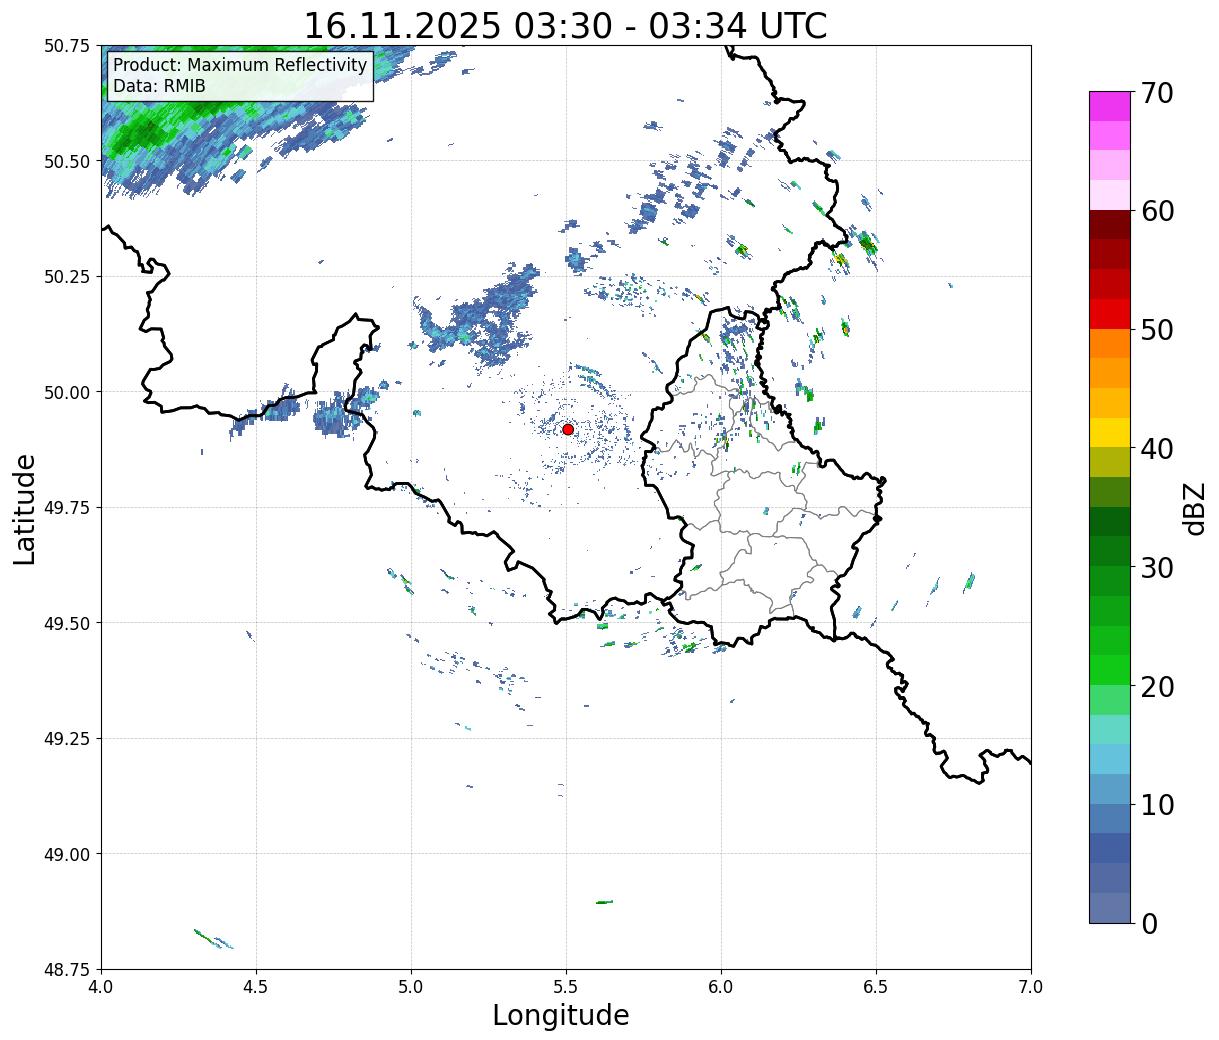The width and height of the screenshot is (1219, 1040).
Task: Click the latitude tick label 48.75
Action: pos(67,969)
